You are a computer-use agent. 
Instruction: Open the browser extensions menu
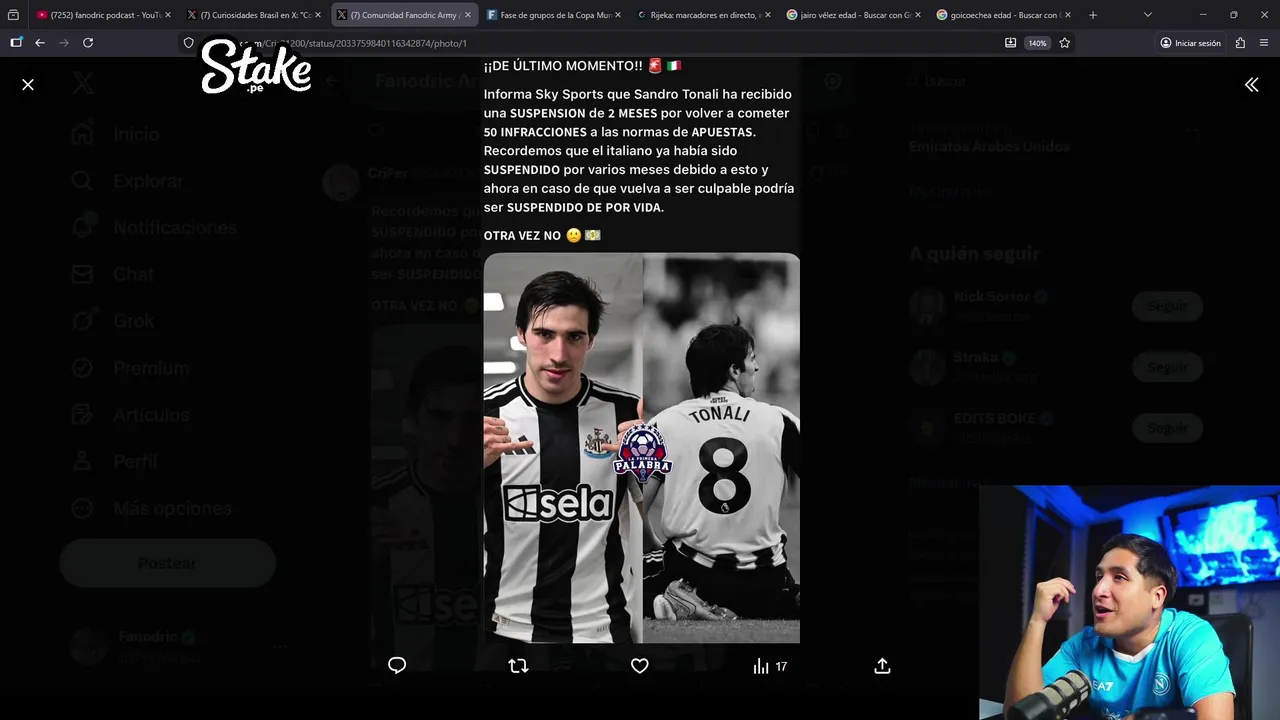click(x=1240, y=43)
